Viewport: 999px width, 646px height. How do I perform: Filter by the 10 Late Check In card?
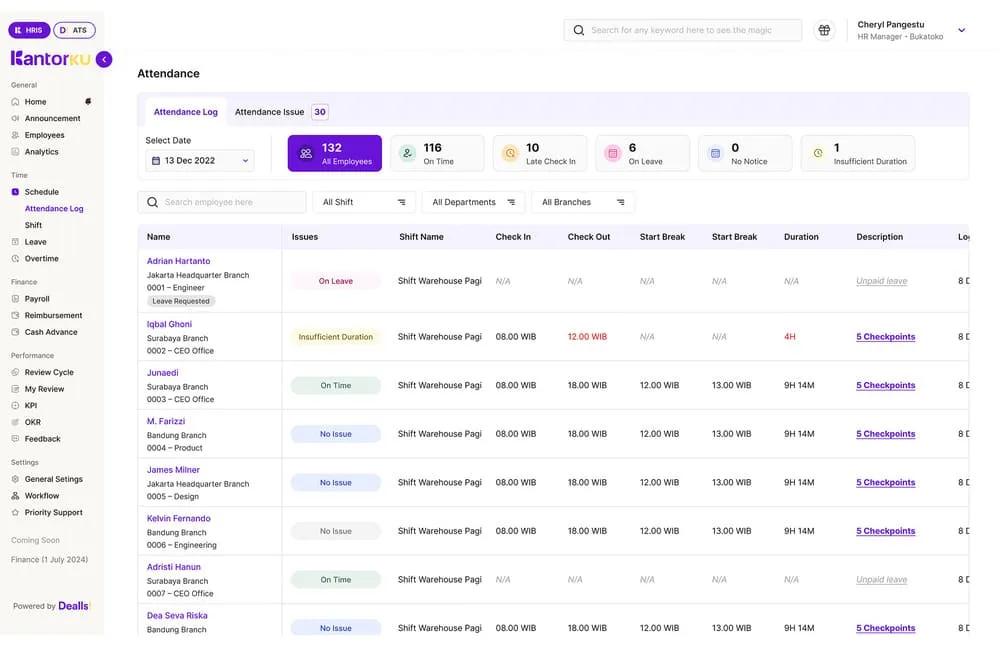(x=540, y=152)
